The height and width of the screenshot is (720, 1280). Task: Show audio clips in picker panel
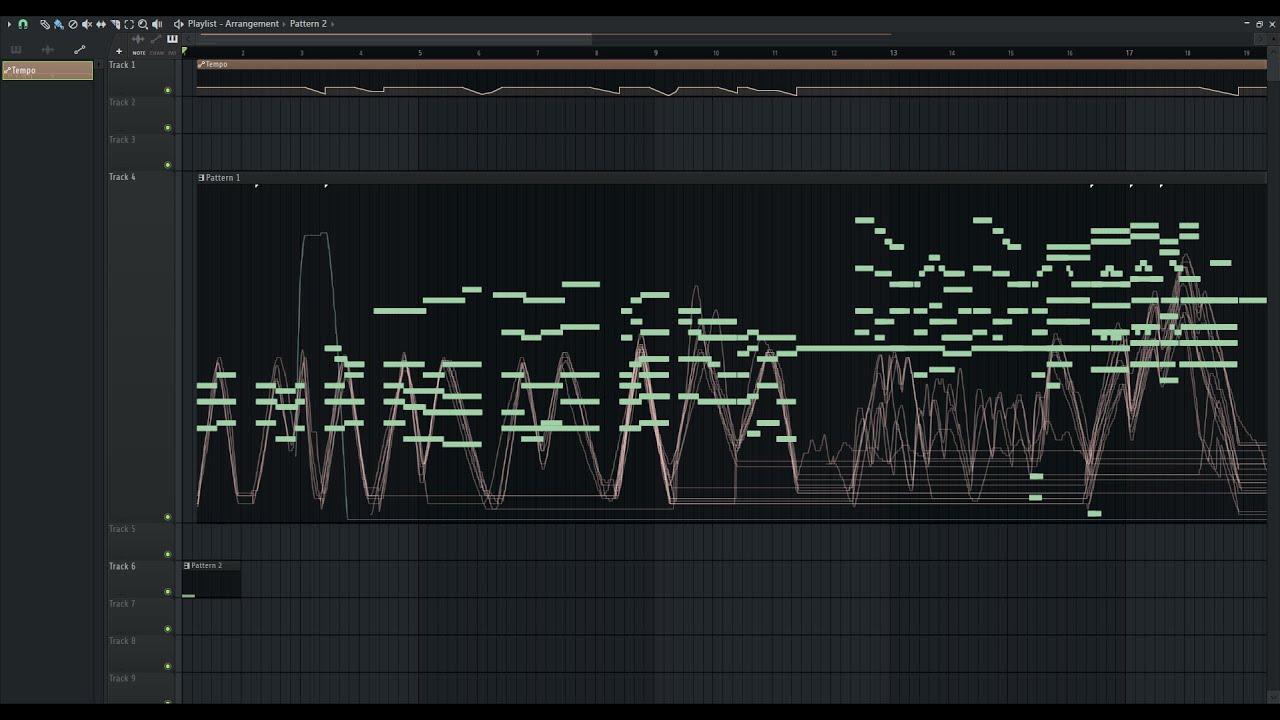tap(48, 50)
